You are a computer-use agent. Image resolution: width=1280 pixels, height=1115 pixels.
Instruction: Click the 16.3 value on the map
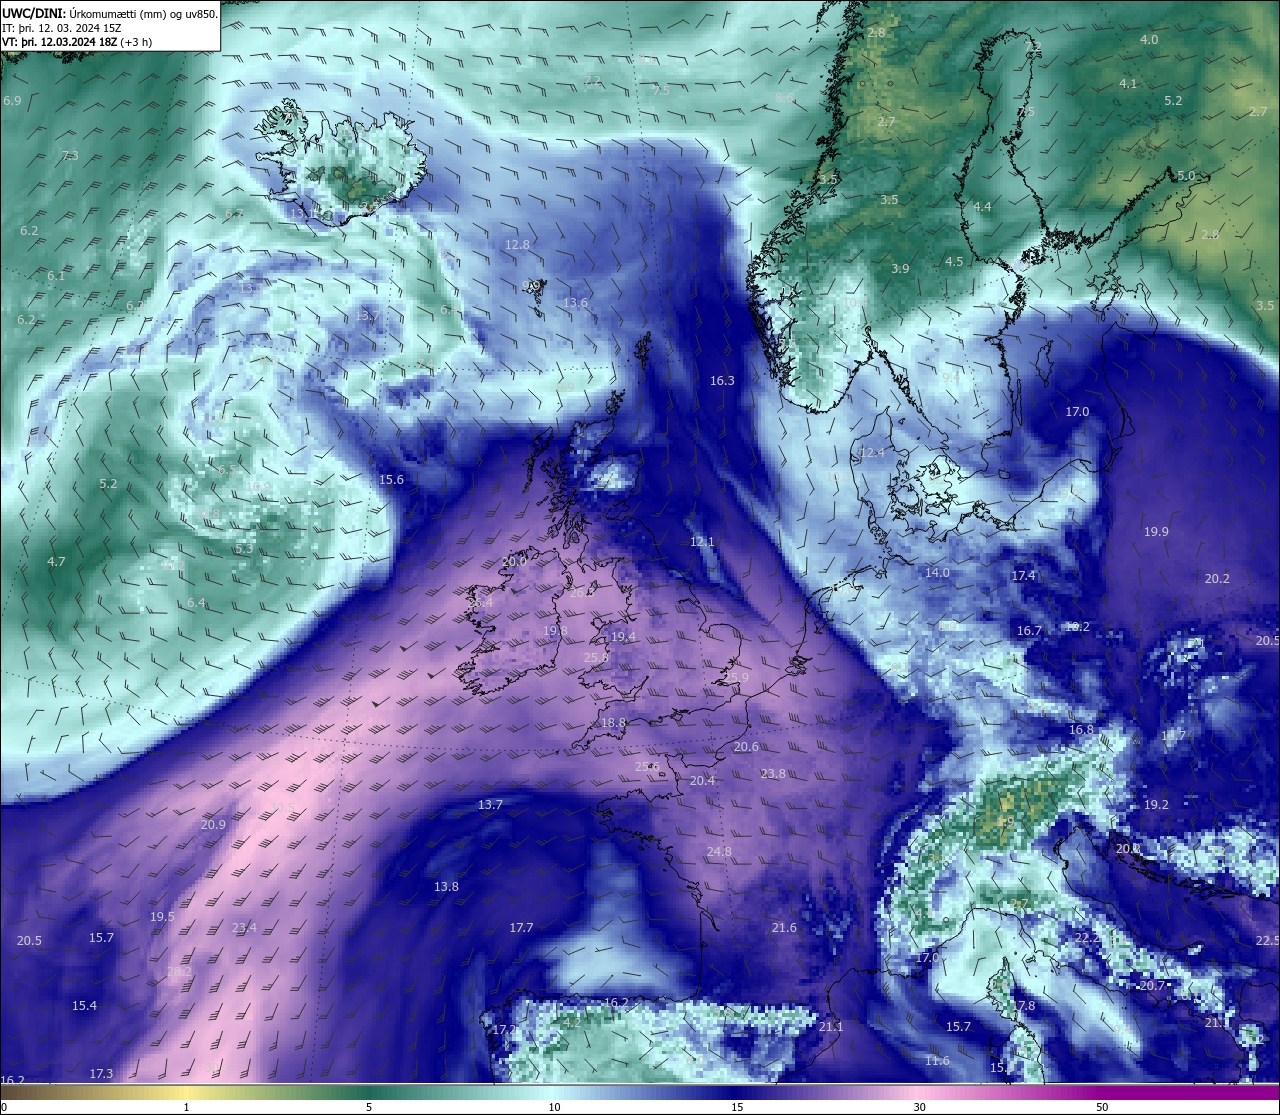pyautogui.click(x=722, y=381)
